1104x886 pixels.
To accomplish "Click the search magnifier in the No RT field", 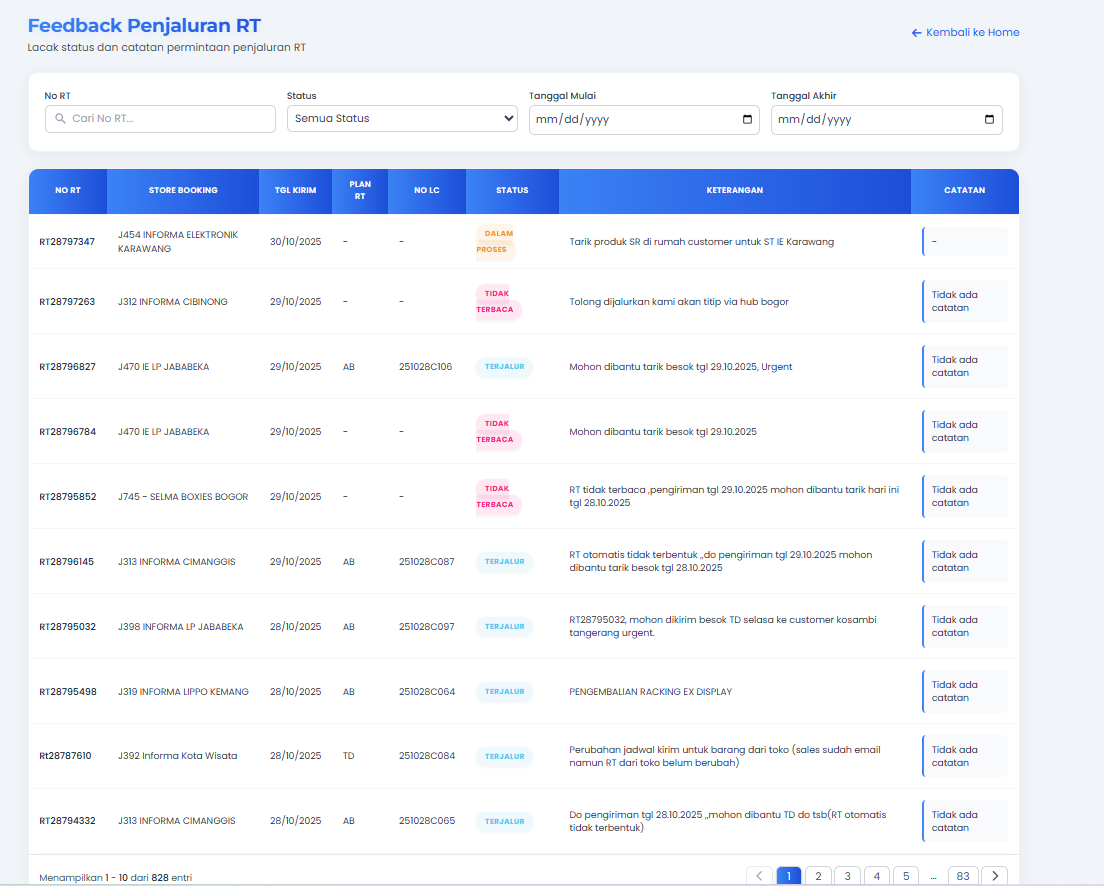I will coord(58,118).
